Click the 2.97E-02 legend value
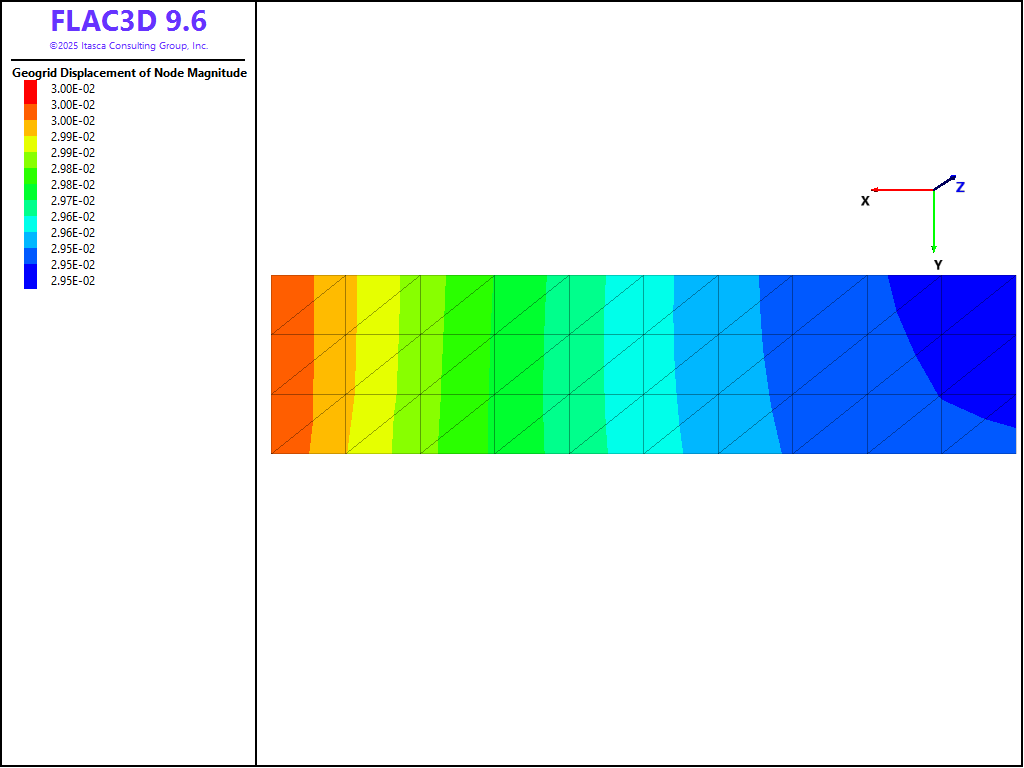 pyautogui.click(x=73, y=201)
